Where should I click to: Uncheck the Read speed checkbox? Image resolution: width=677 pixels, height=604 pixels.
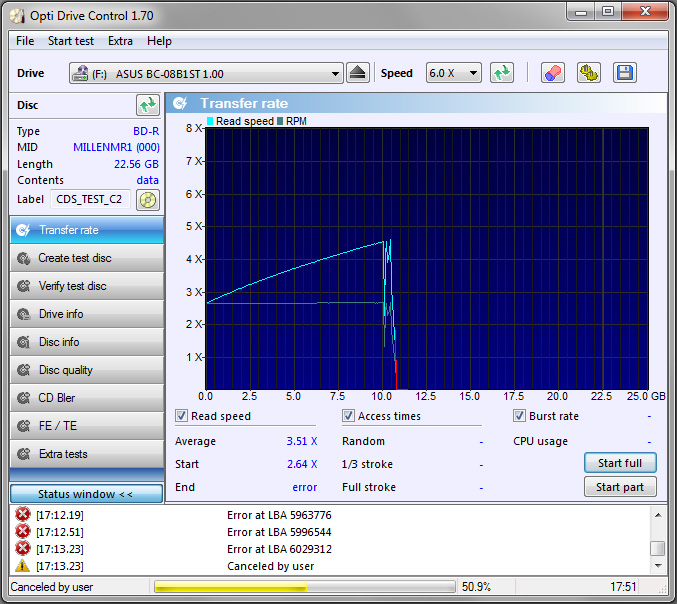182,416
